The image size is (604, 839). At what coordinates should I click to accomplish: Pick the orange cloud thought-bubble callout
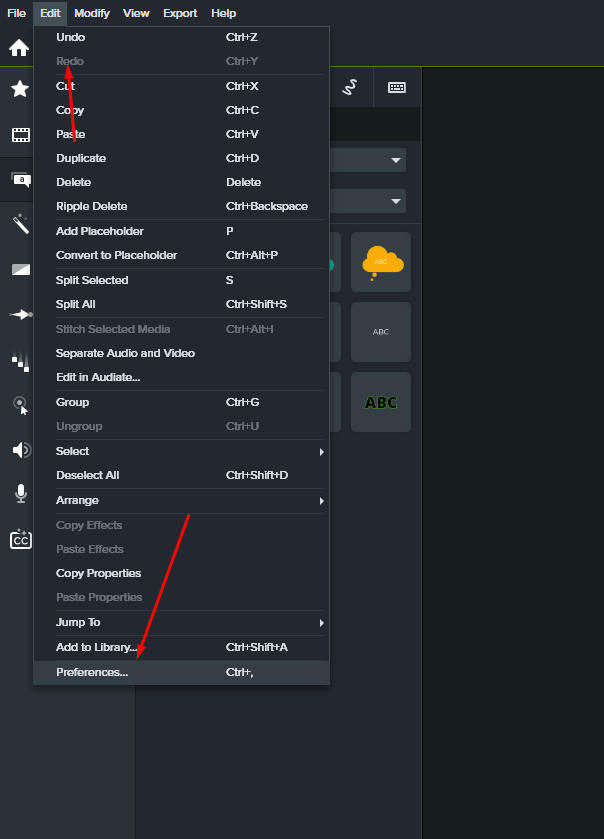pos(381,262)
